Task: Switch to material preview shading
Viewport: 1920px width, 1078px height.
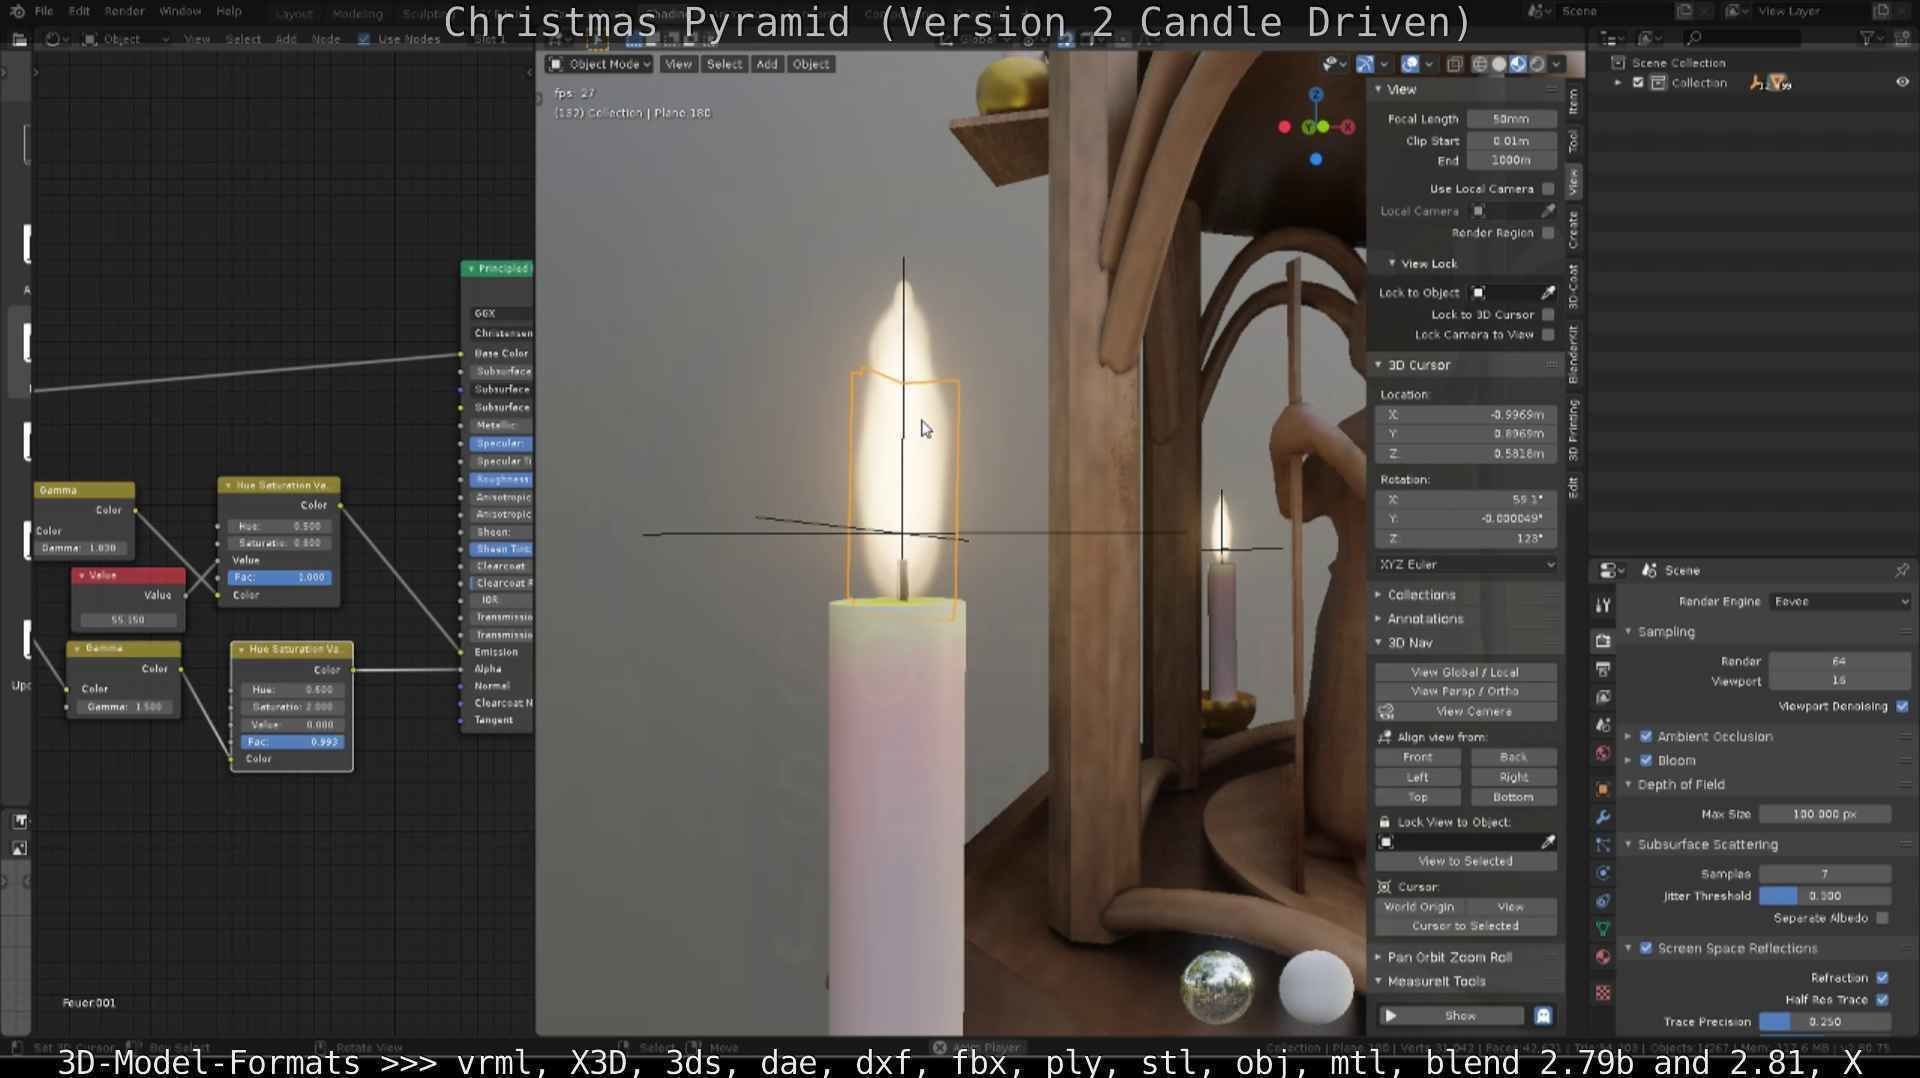Action: coord(1518,64)
